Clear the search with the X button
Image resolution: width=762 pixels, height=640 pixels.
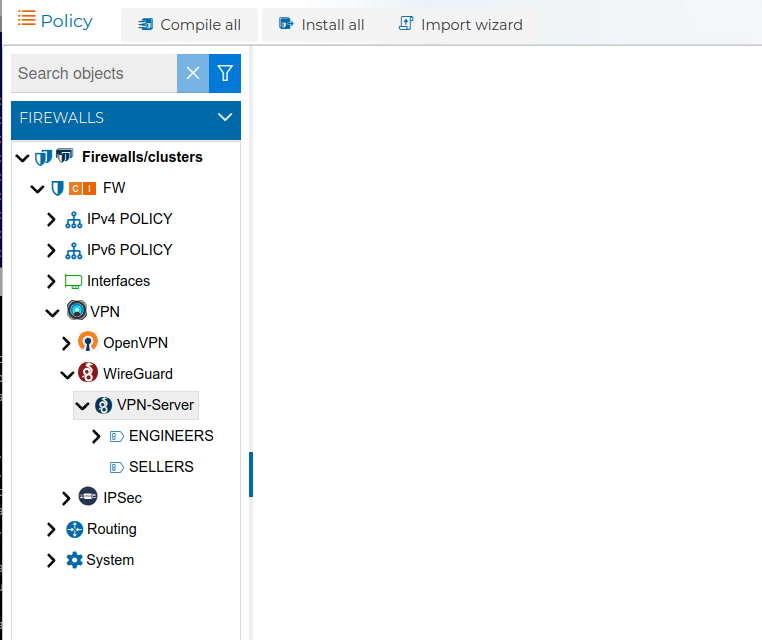pos(193,73)
